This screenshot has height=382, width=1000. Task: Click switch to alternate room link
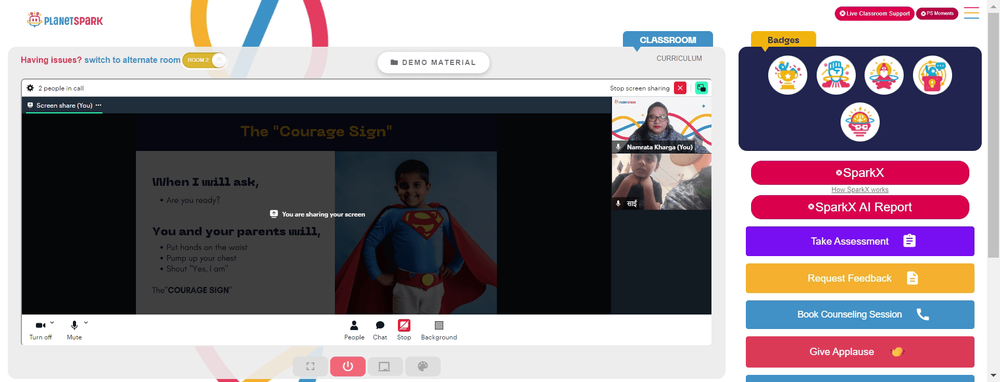[133, 60]
